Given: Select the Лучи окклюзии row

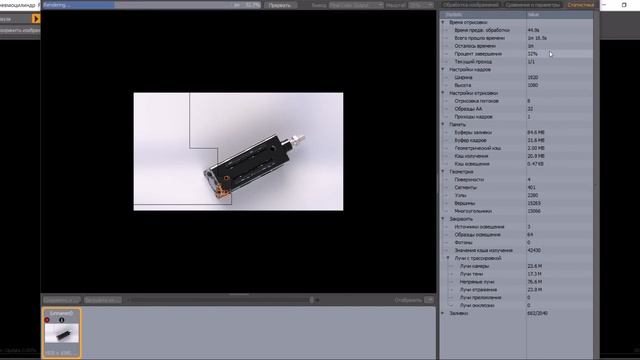Looking at the screenshot, I should point(517,306).
